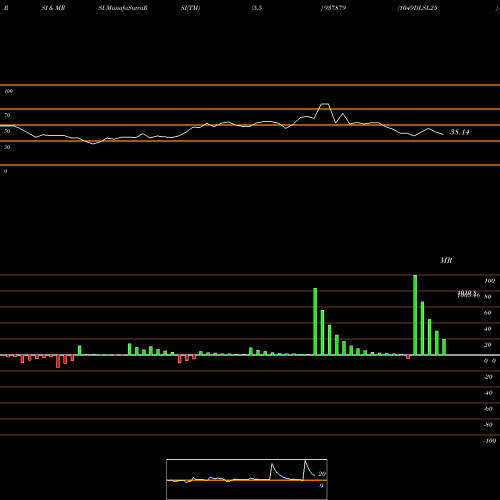Screen dimensions: 500x500
Task: Click the ')937879' code in header
Action: pyautogui.click(x=333, y=8)
